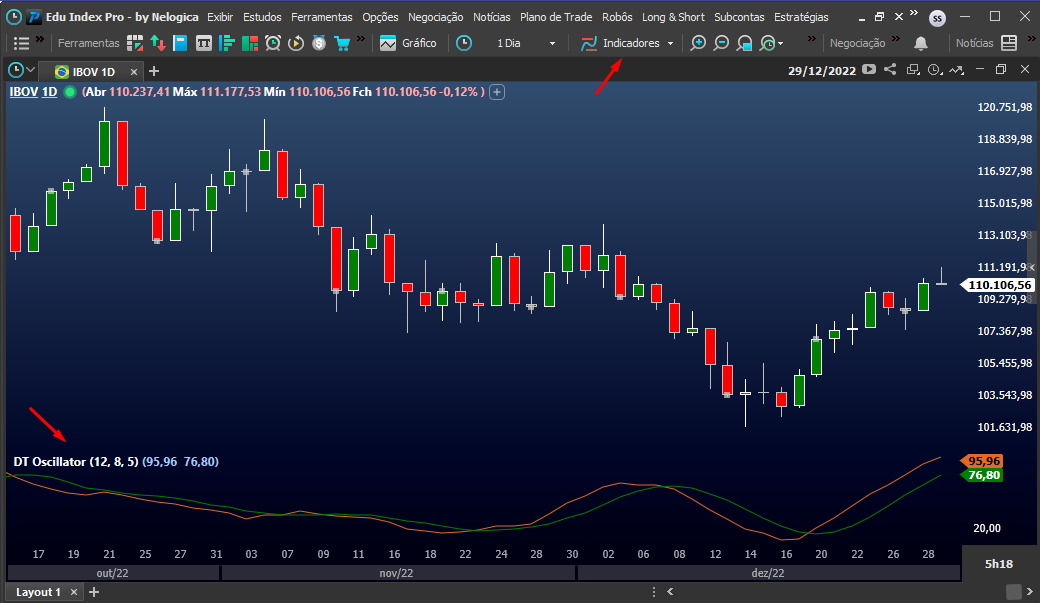Open the Negociação menu
Image resolution: width=1040 pixels, height=603 pixels.
point(435,17)
